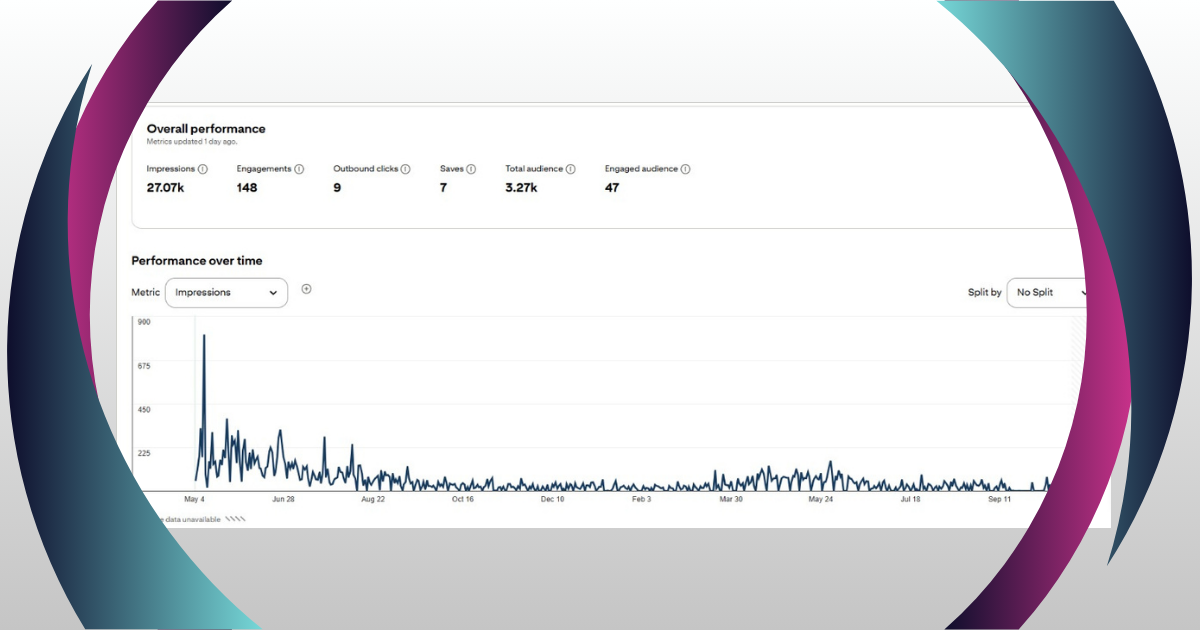The height and width of the screenshot is (630, 1200).
Task: Click the info icon beside Impressions
Action: pos(203,169)
